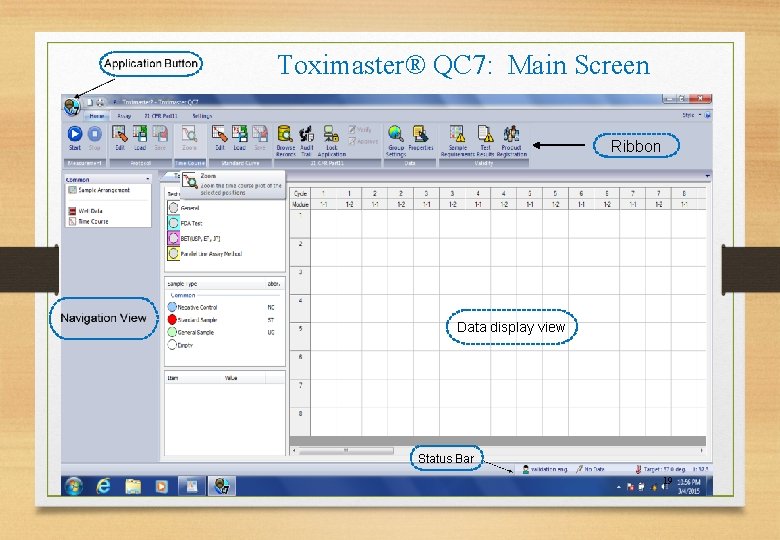
Task: Load a protocol in the Protocol group
Action: coord(140,138)
